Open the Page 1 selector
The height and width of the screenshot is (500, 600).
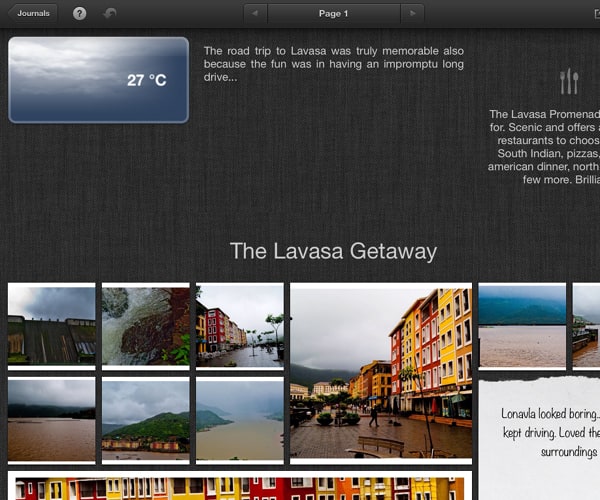[x=334, y=13]
